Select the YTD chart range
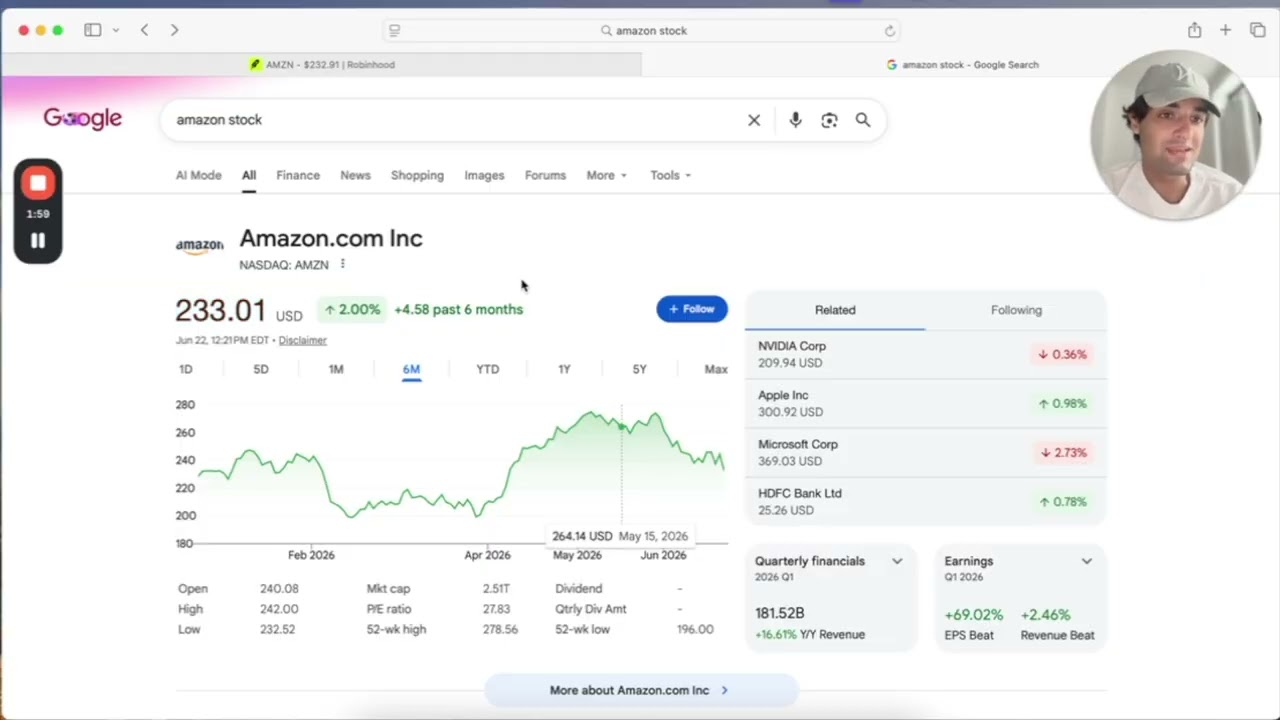The height and width of the screenshot is (720, 1280). coord(487,369)
